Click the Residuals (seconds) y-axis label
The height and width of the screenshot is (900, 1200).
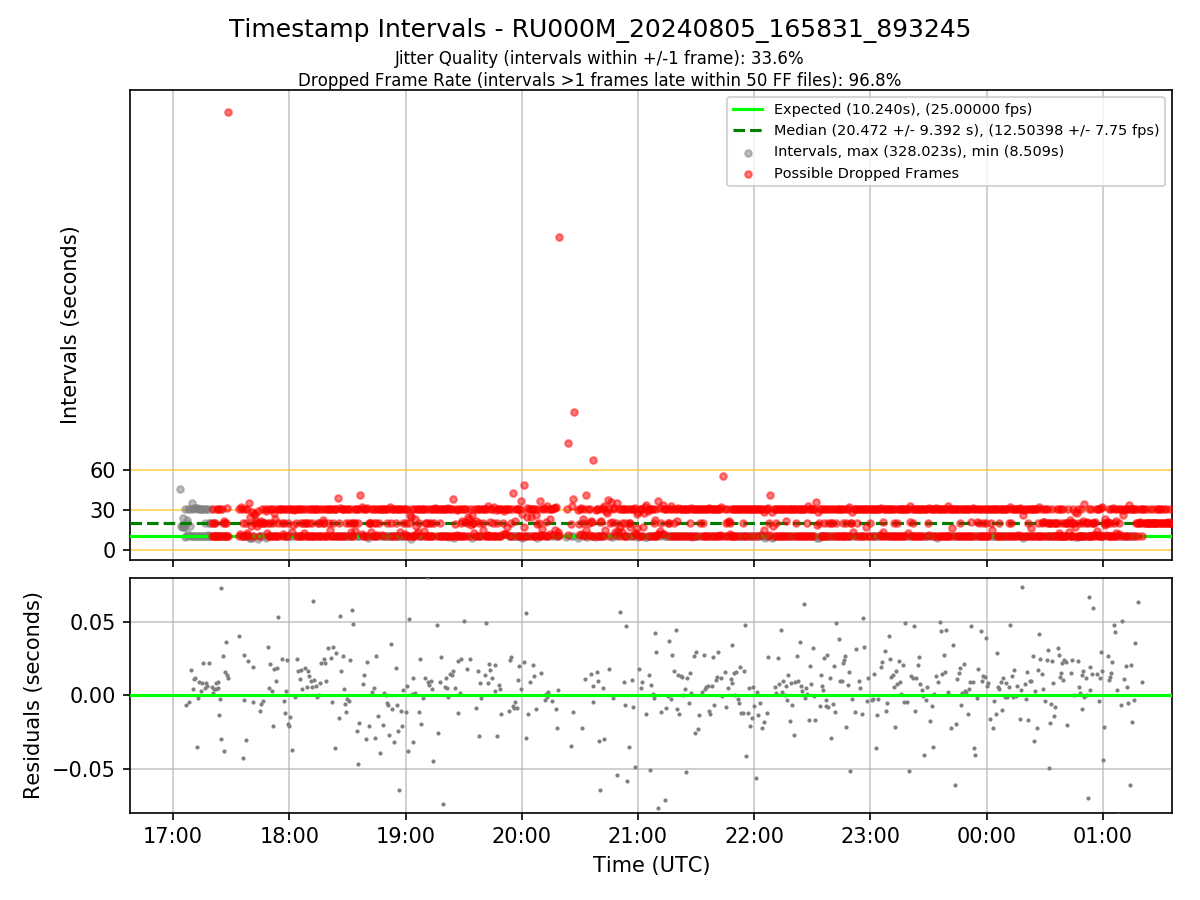point(32,695)
